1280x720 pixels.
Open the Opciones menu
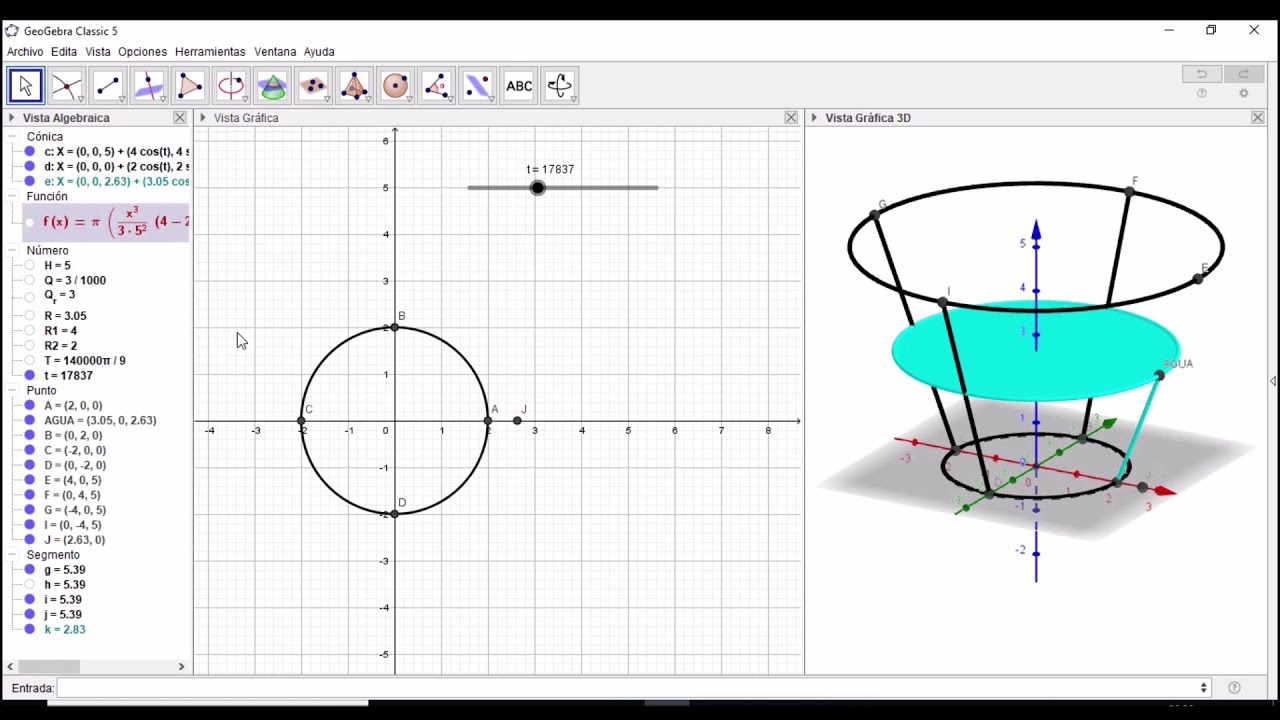142,52
